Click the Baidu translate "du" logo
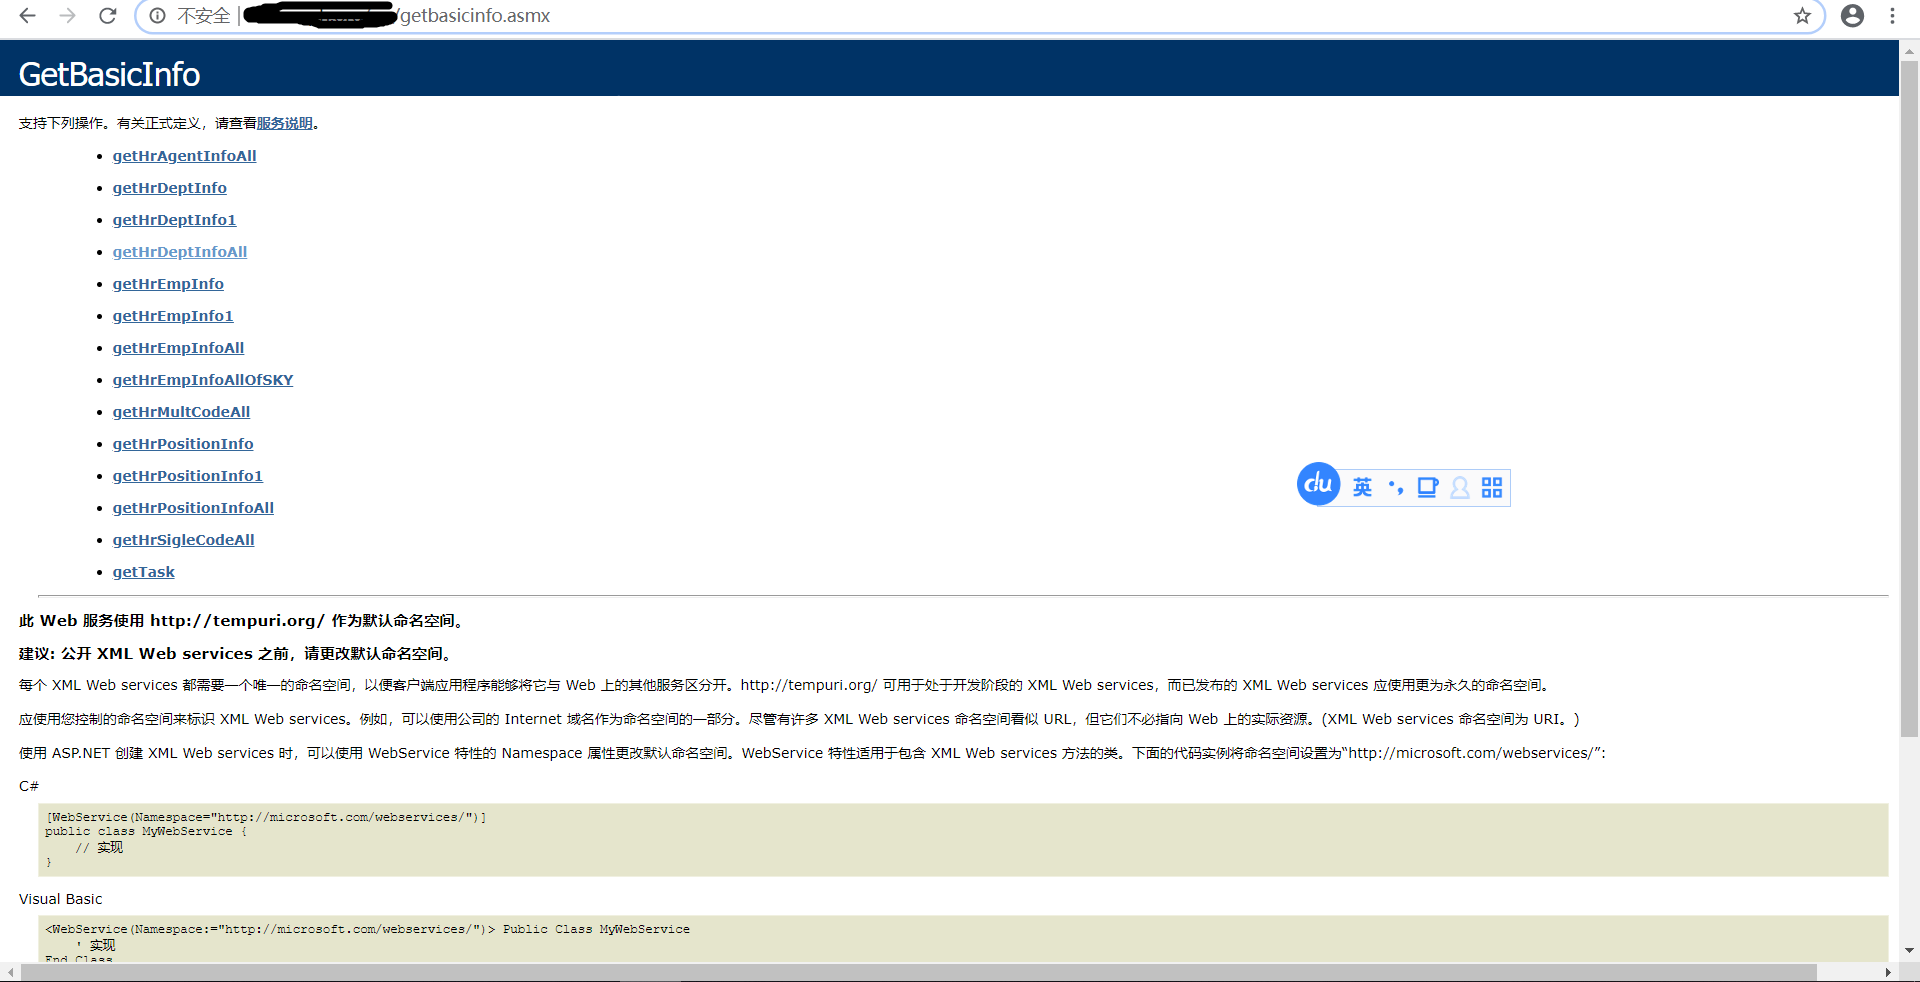 pos(1318,485)
